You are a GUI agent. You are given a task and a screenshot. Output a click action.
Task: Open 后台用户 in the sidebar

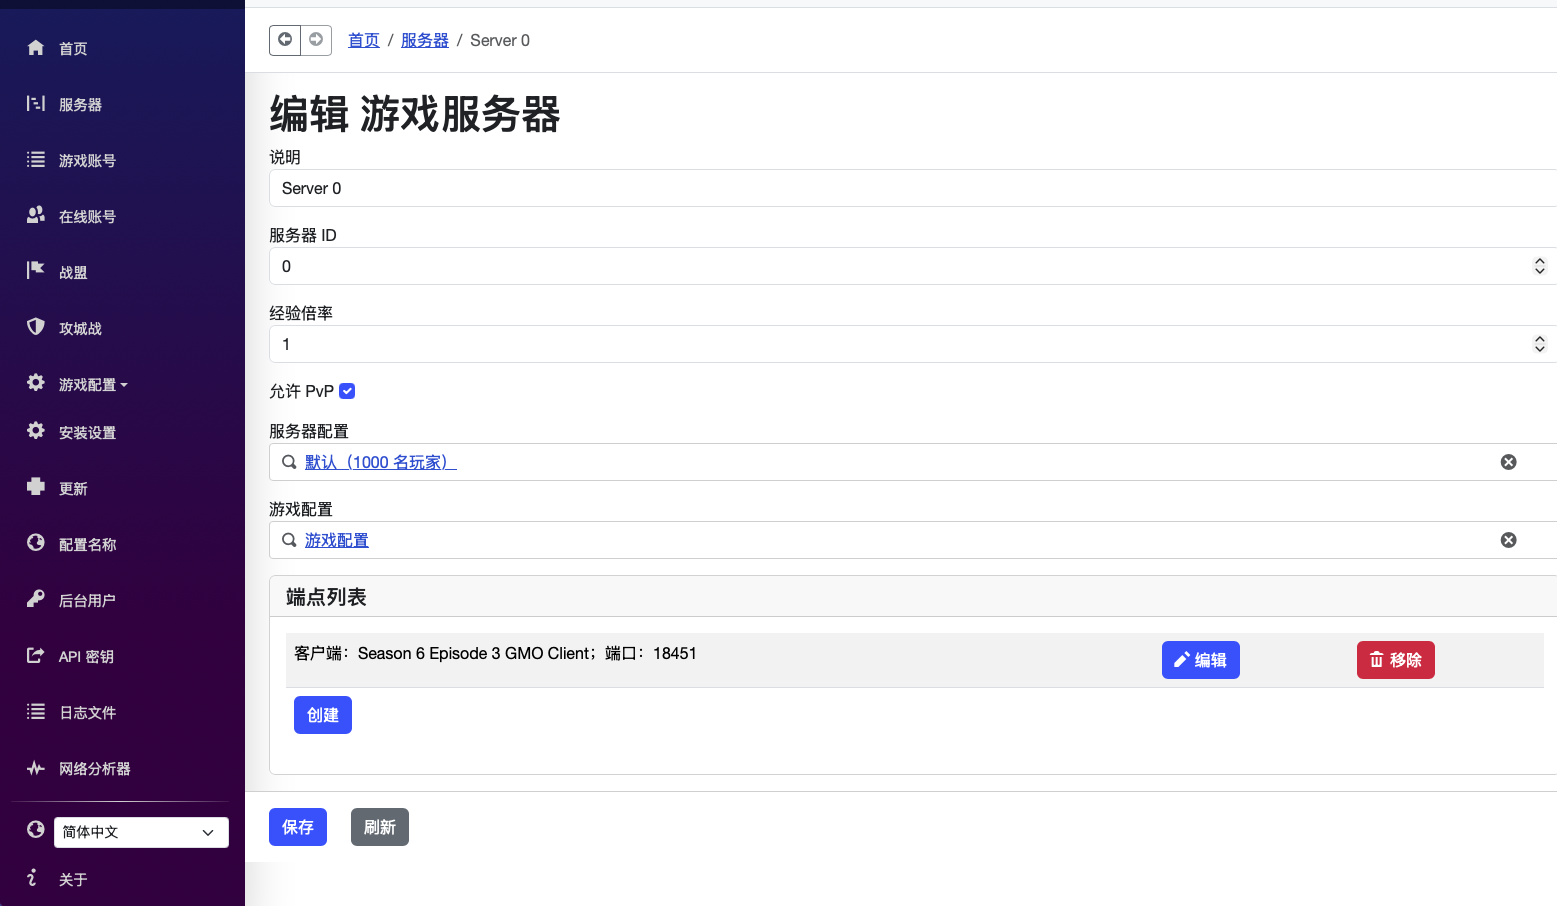click(x=87, y=601)
